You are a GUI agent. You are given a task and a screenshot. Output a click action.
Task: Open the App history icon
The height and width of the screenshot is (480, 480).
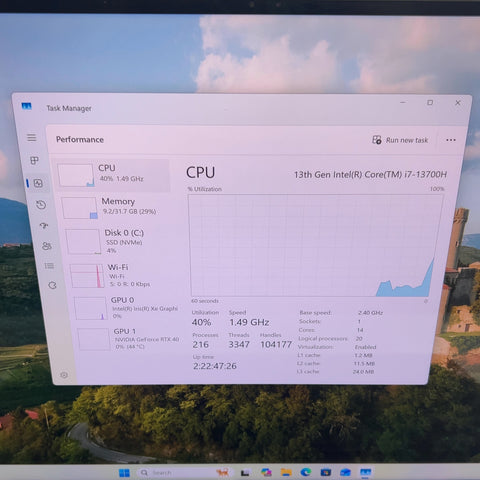pyautogui.click(x=41, y=205)
